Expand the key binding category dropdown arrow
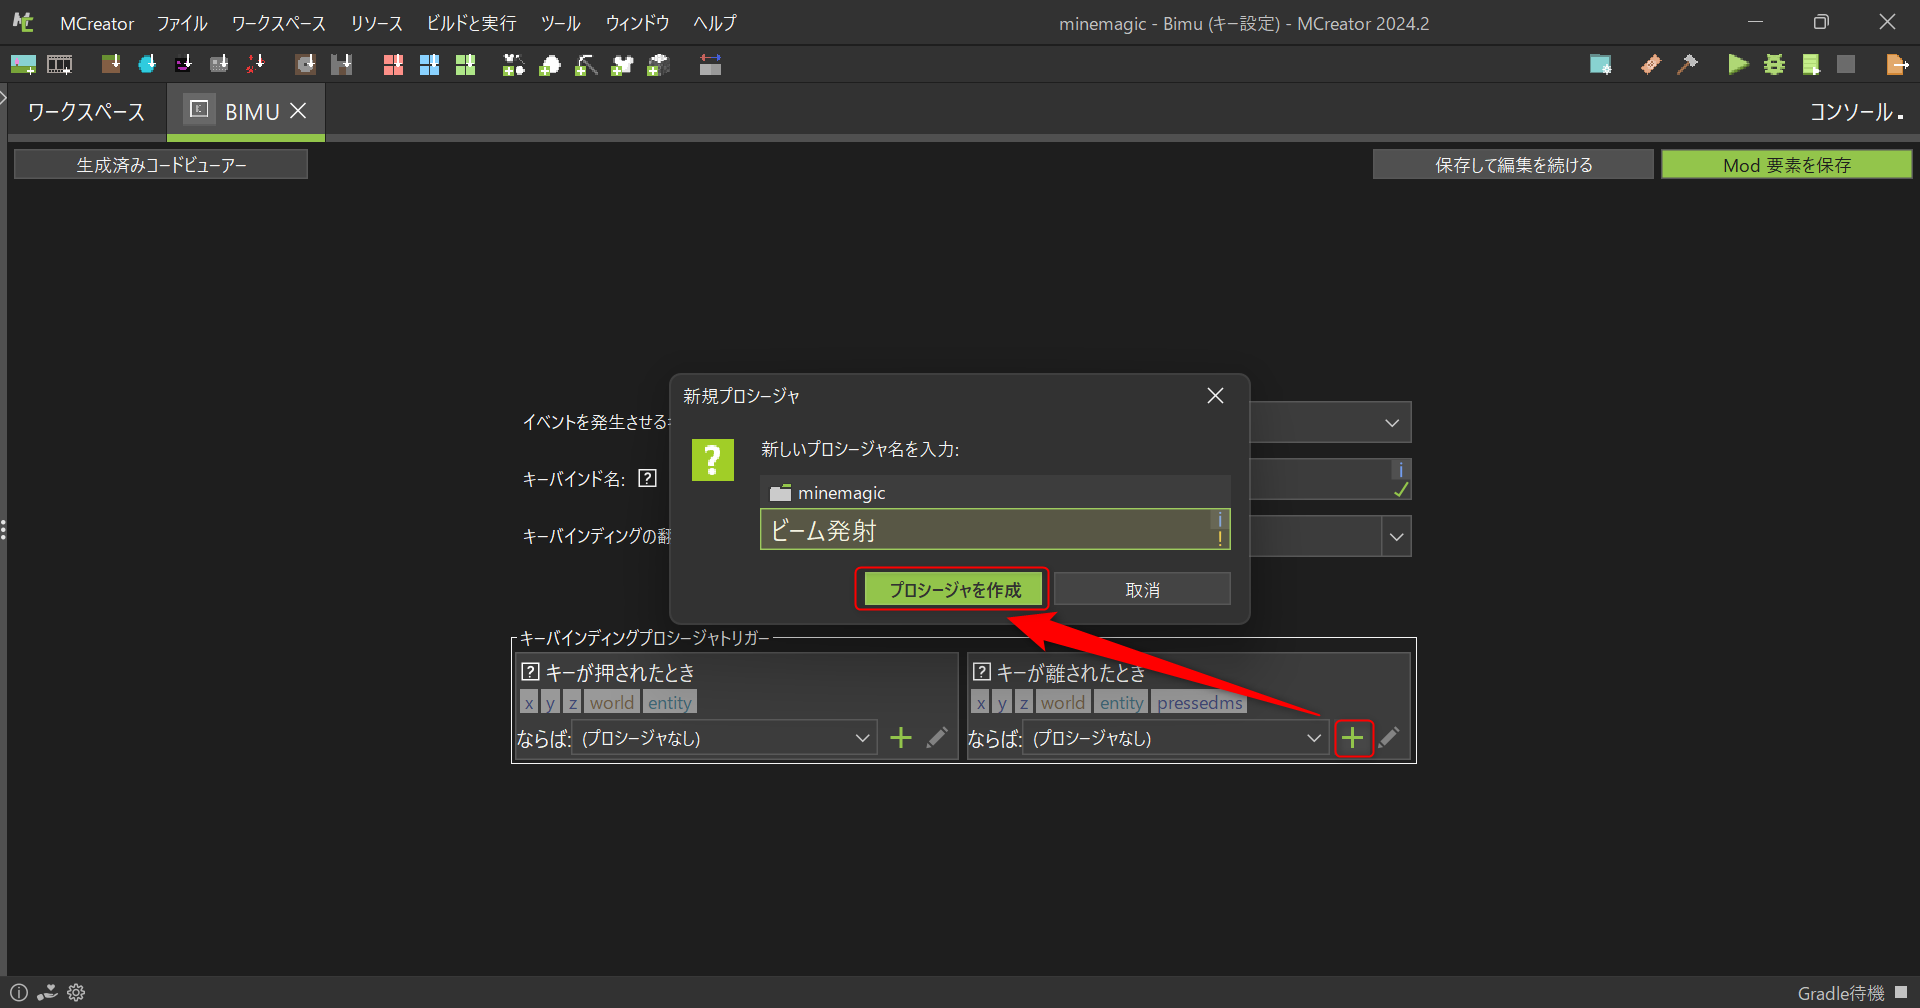The image size is (1920, 1008). point(1396,537)
